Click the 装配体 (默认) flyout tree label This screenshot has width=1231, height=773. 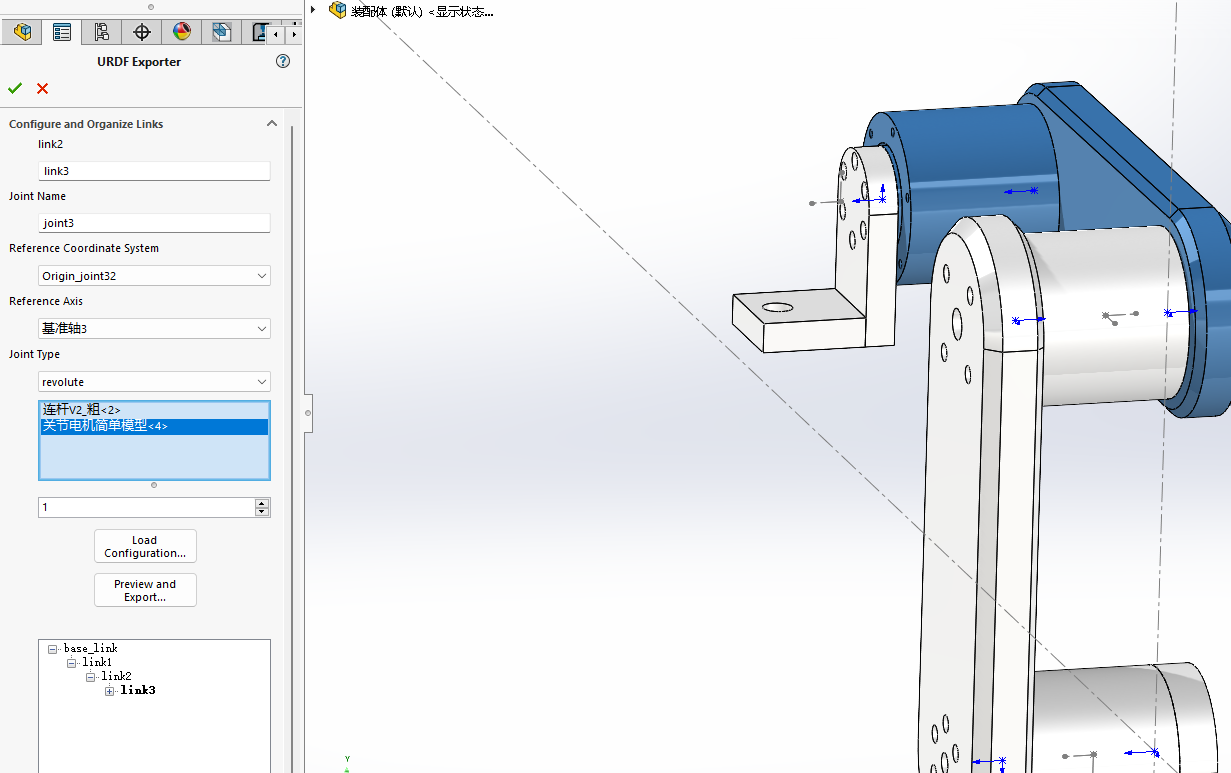pyautogui.click(x=421, y=11)
